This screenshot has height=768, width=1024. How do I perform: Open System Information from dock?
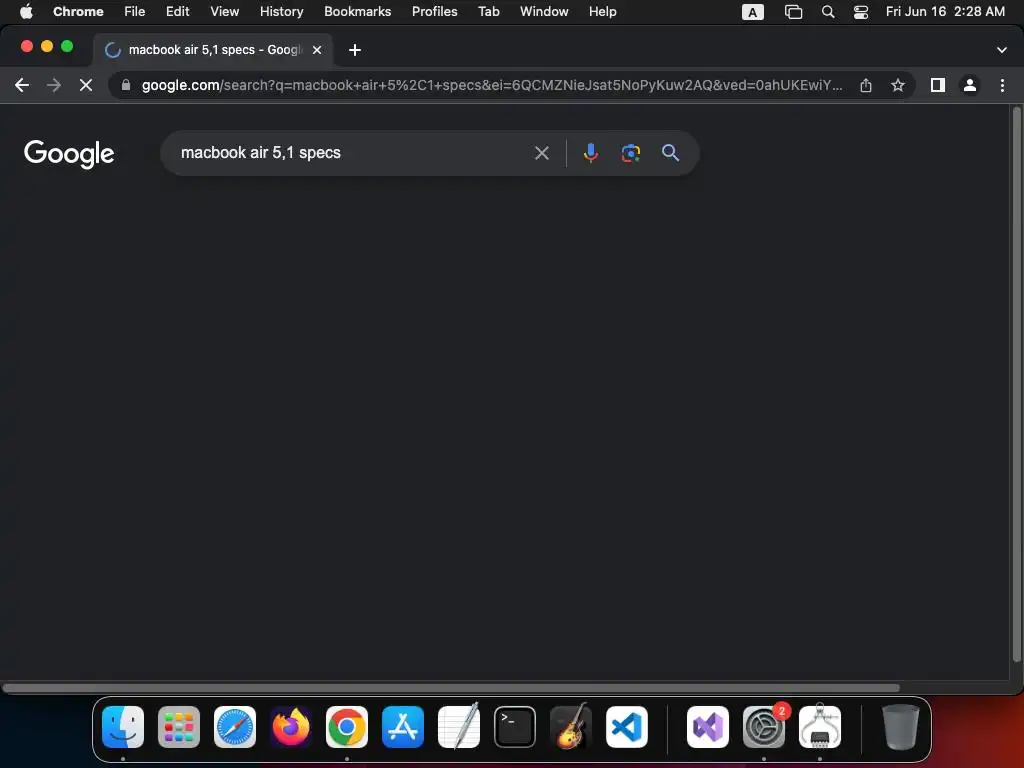(820, 727)
